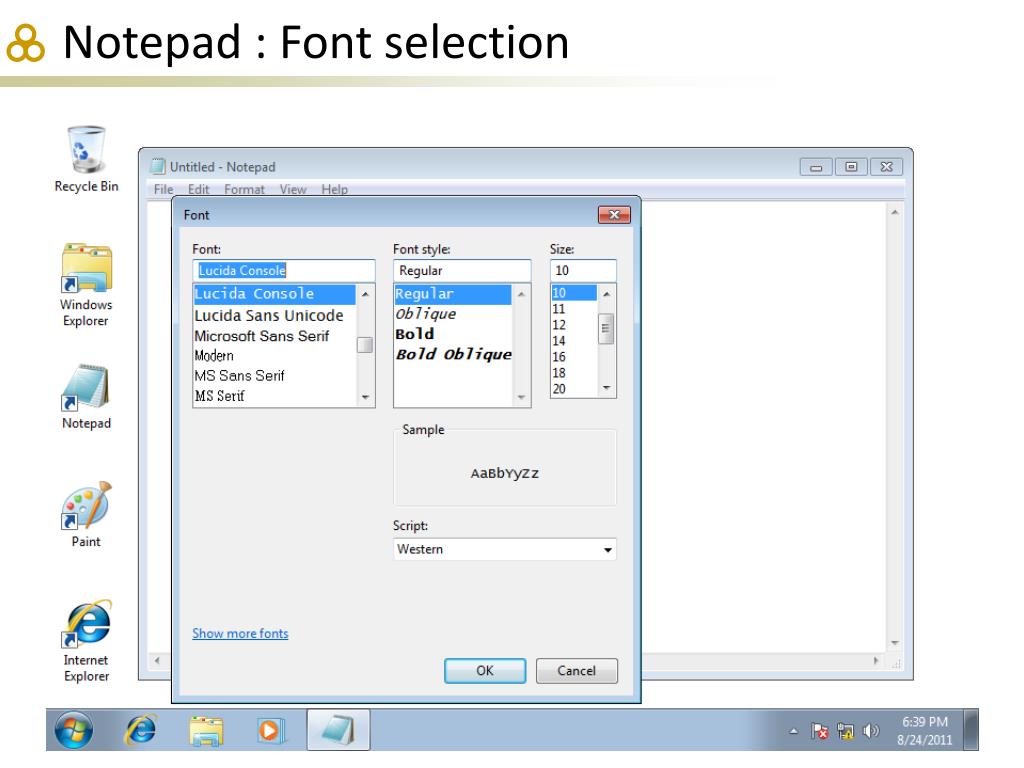Open the File menu in Notepad
This screenshot has width=1024, height=768.
coord(163,189)
